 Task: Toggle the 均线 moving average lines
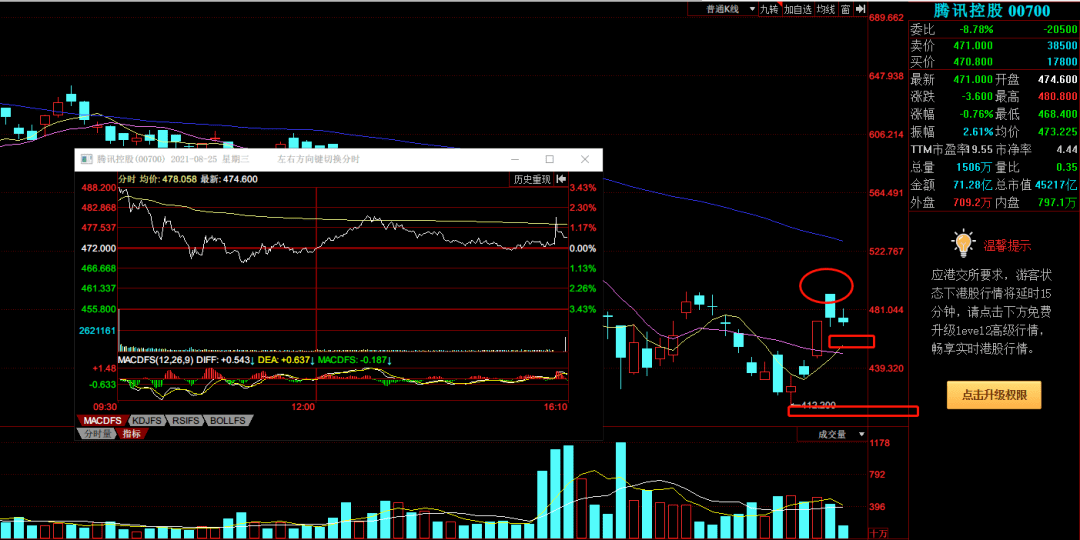[825, 9]
